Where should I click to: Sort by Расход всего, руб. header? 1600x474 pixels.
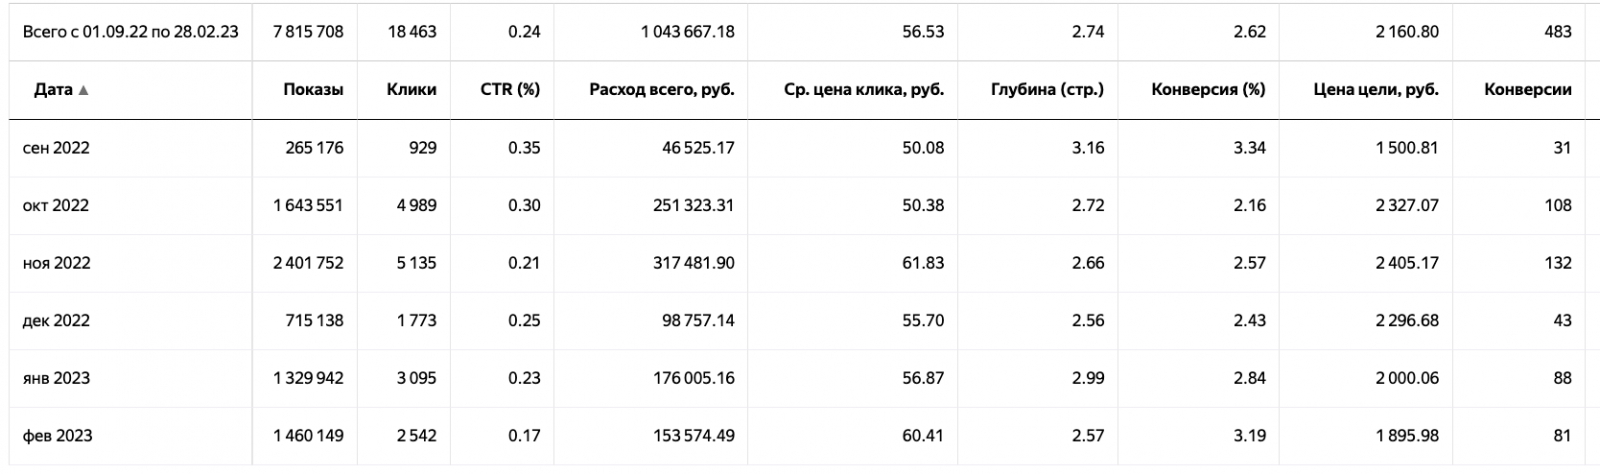[x=661, y=90]
